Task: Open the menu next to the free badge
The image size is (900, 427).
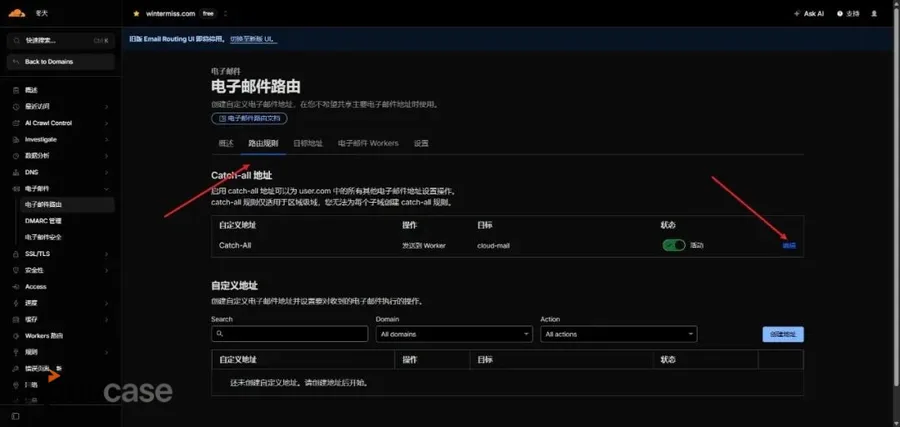Action: (x=225, y=13)
